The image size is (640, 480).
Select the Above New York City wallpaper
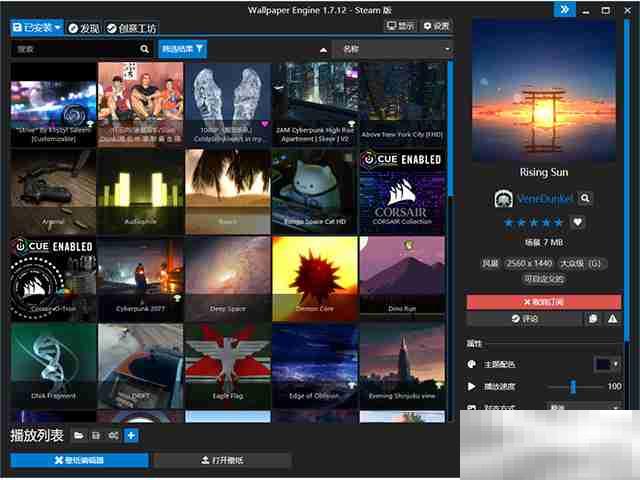tap(402, 104)
